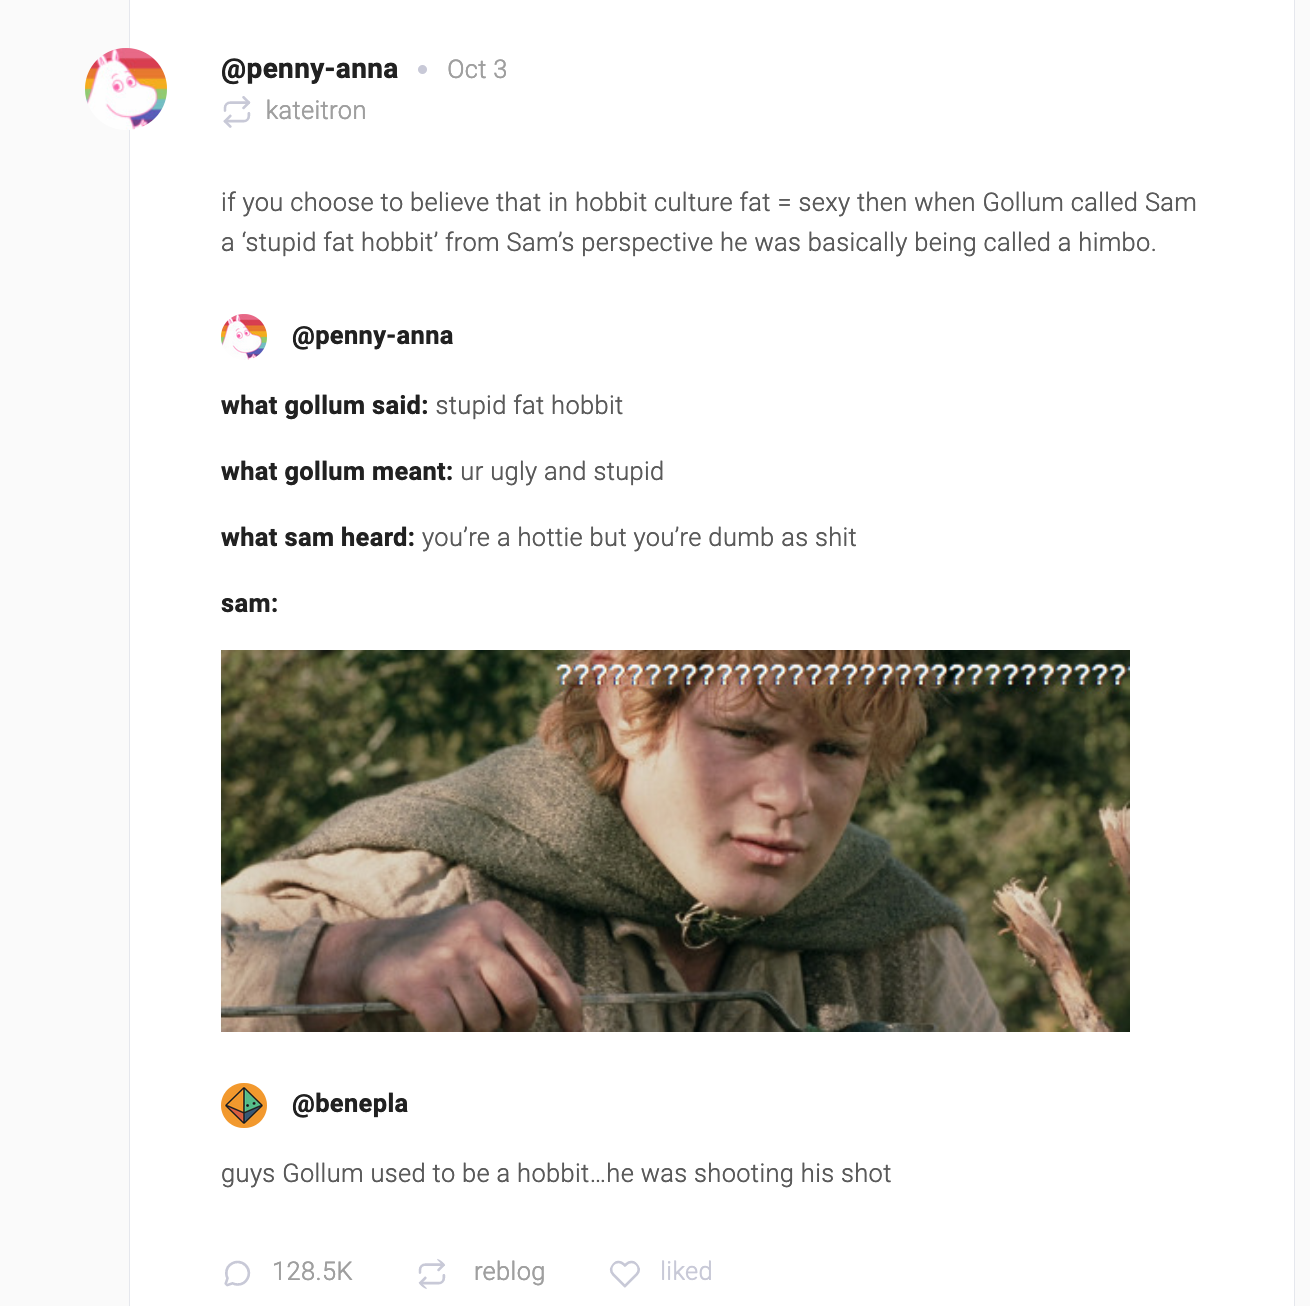
Task: Visit the @benepla blog link
Action: (350, 1104)
